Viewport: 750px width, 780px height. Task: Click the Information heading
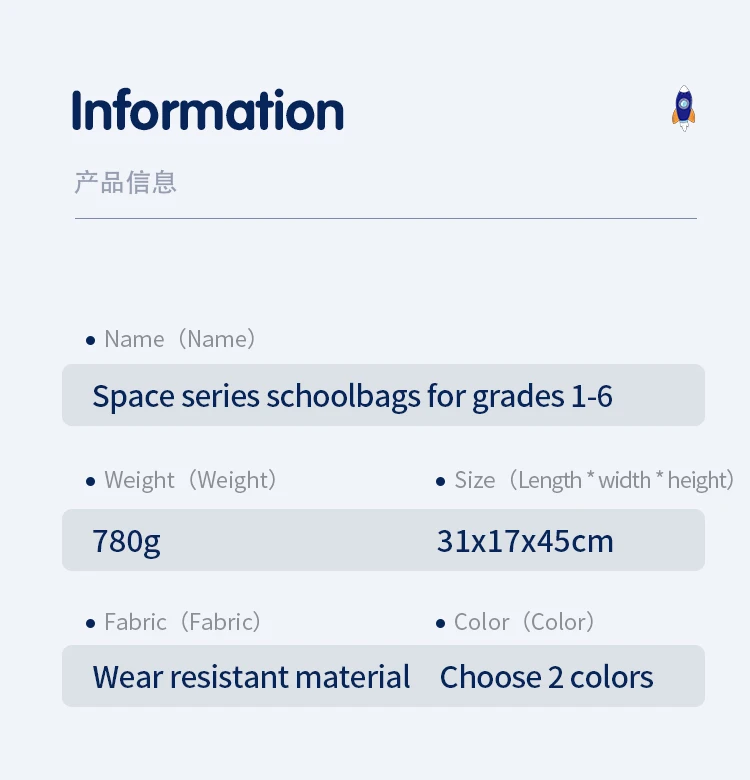(208, 110)
